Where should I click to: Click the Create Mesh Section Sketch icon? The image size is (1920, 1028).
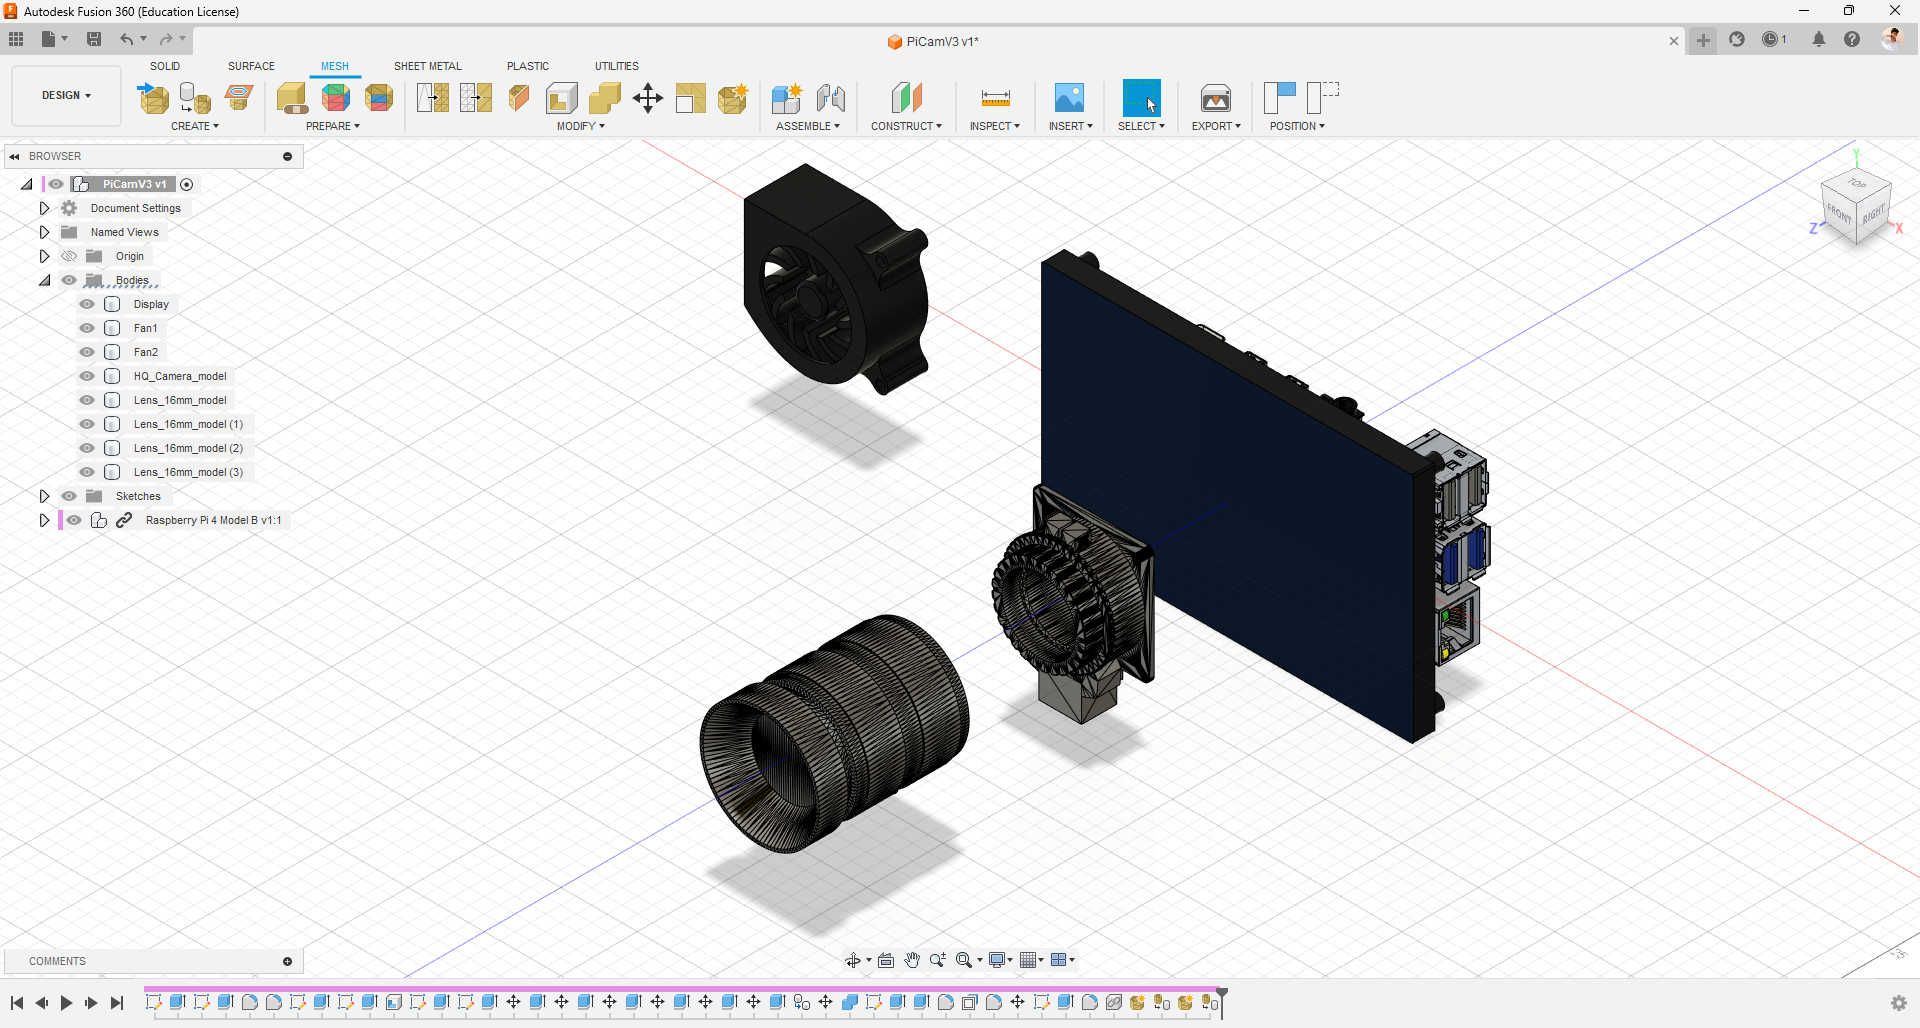coord(238,98)
